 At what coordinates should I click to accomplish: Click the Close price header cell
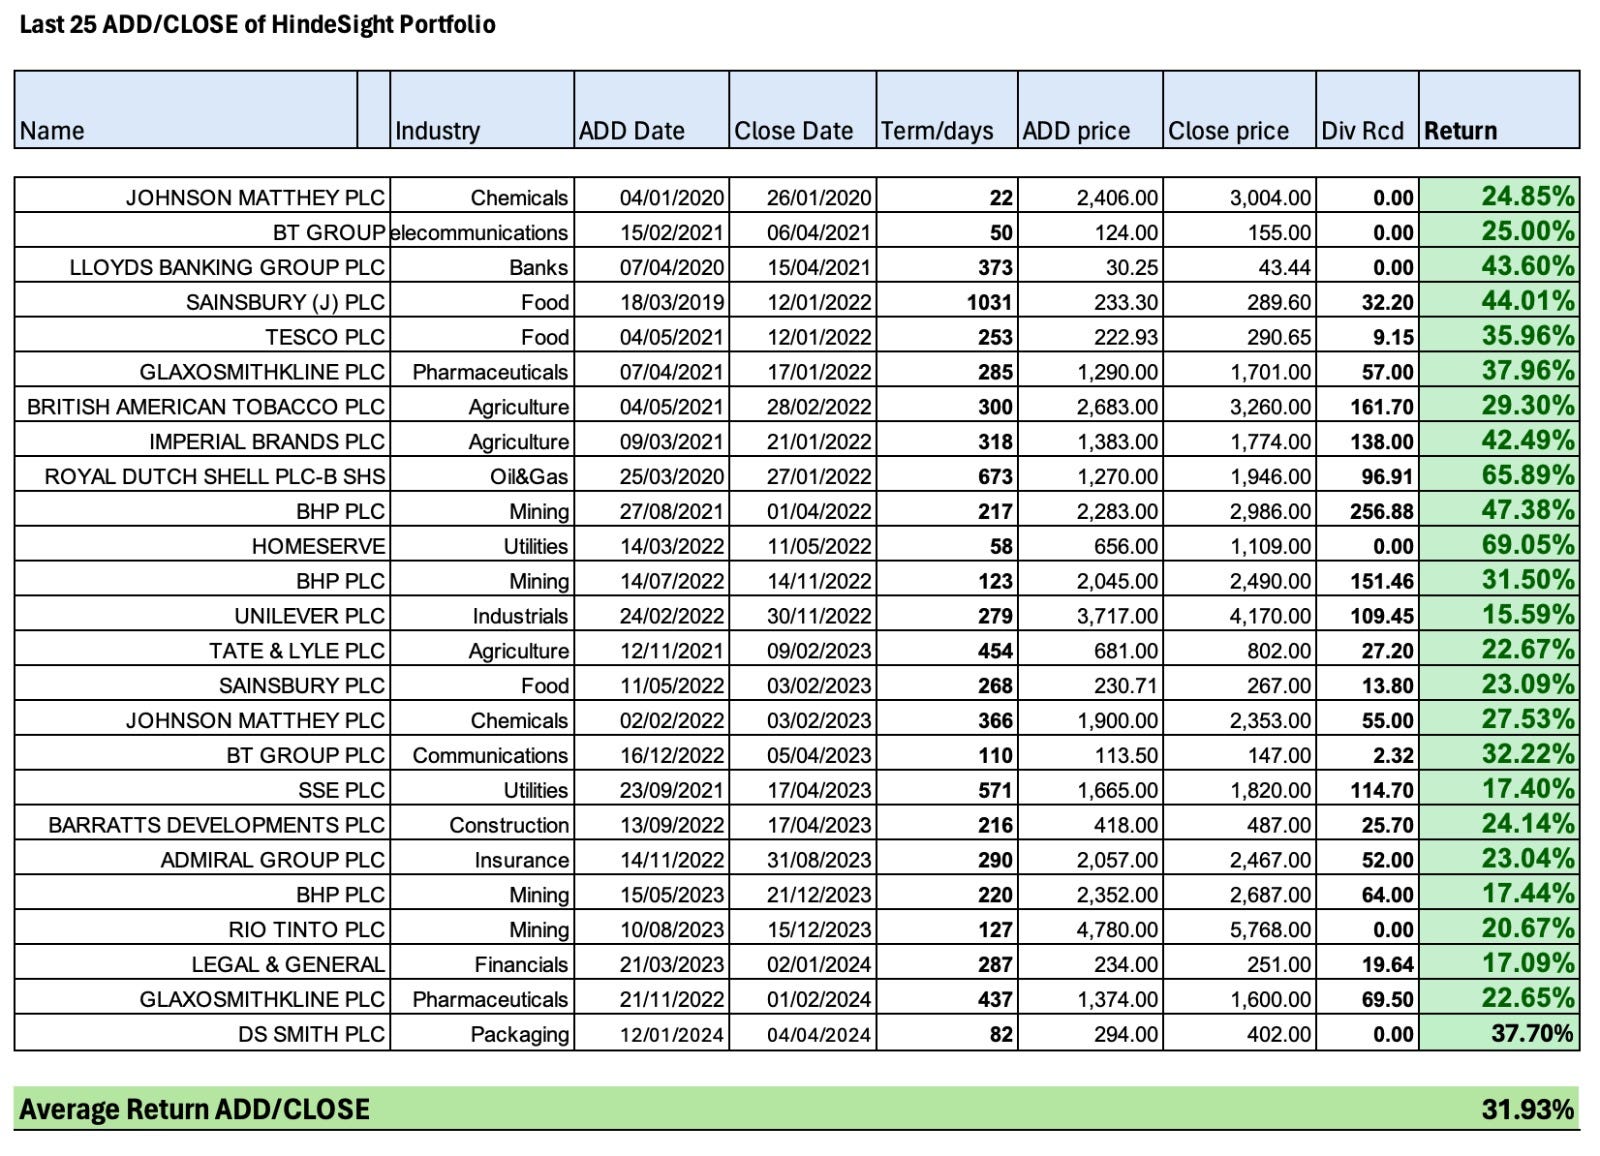[1239, 110]
